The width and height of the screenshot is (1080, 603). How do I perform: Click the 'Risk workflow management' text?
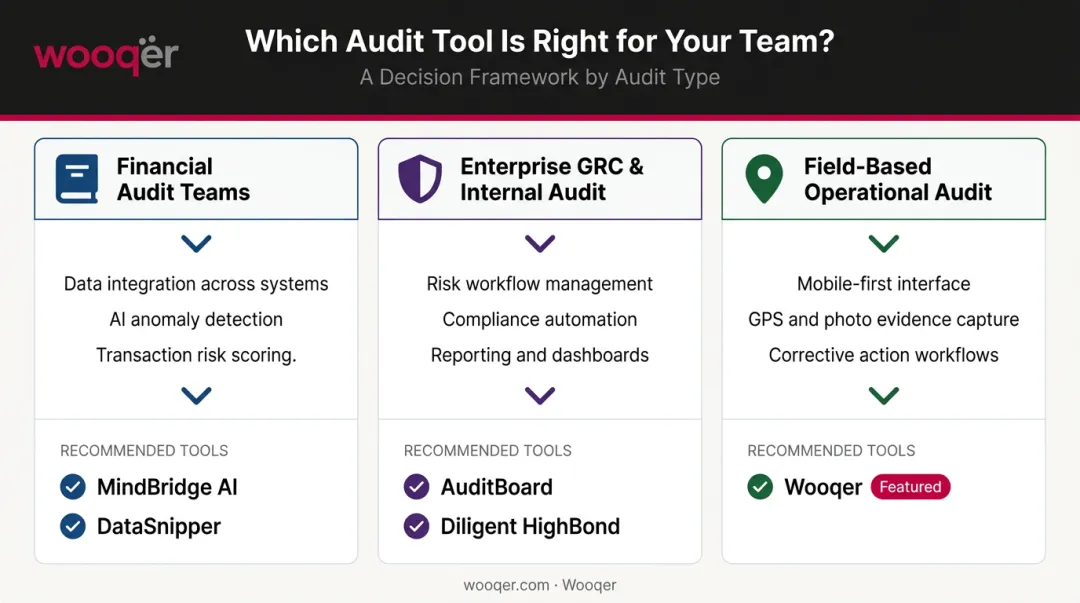(x=540, y=284)
